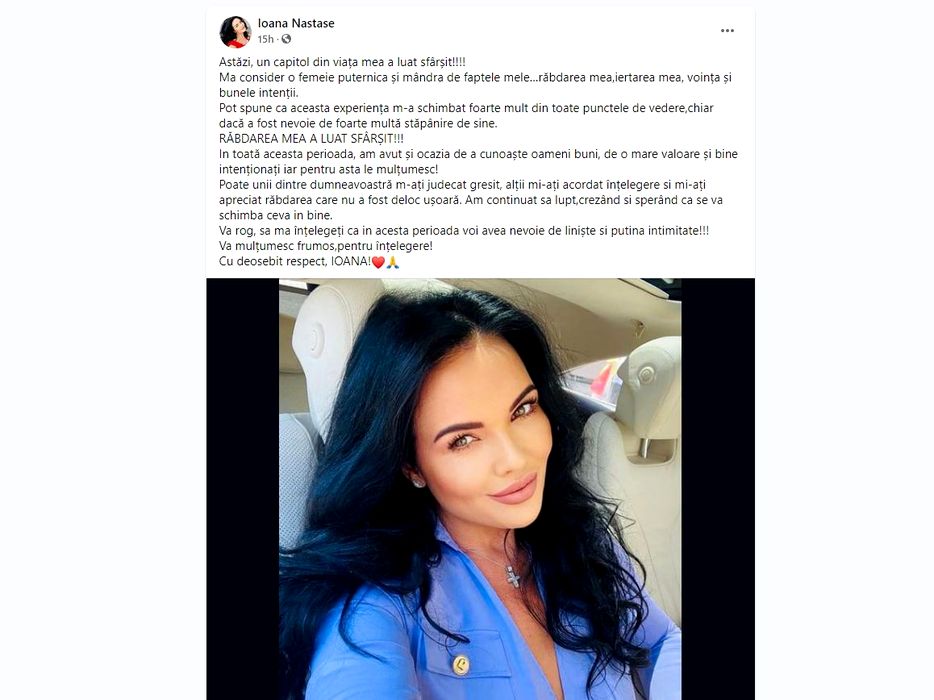
Task: Click the sentence beginning 'Pot spune ca aceasta'
Action: point(466,116)
